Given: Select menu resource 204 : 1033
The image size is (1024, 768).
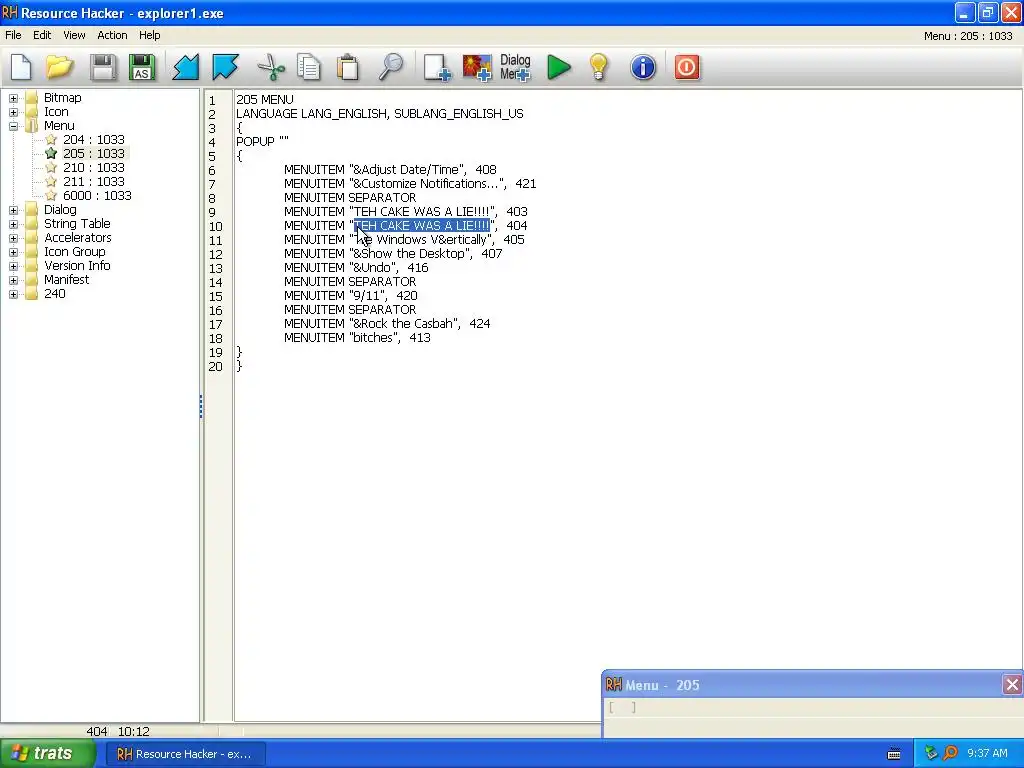Looking at the screenshot, I should pyautogui.click(x=93, y=140).
